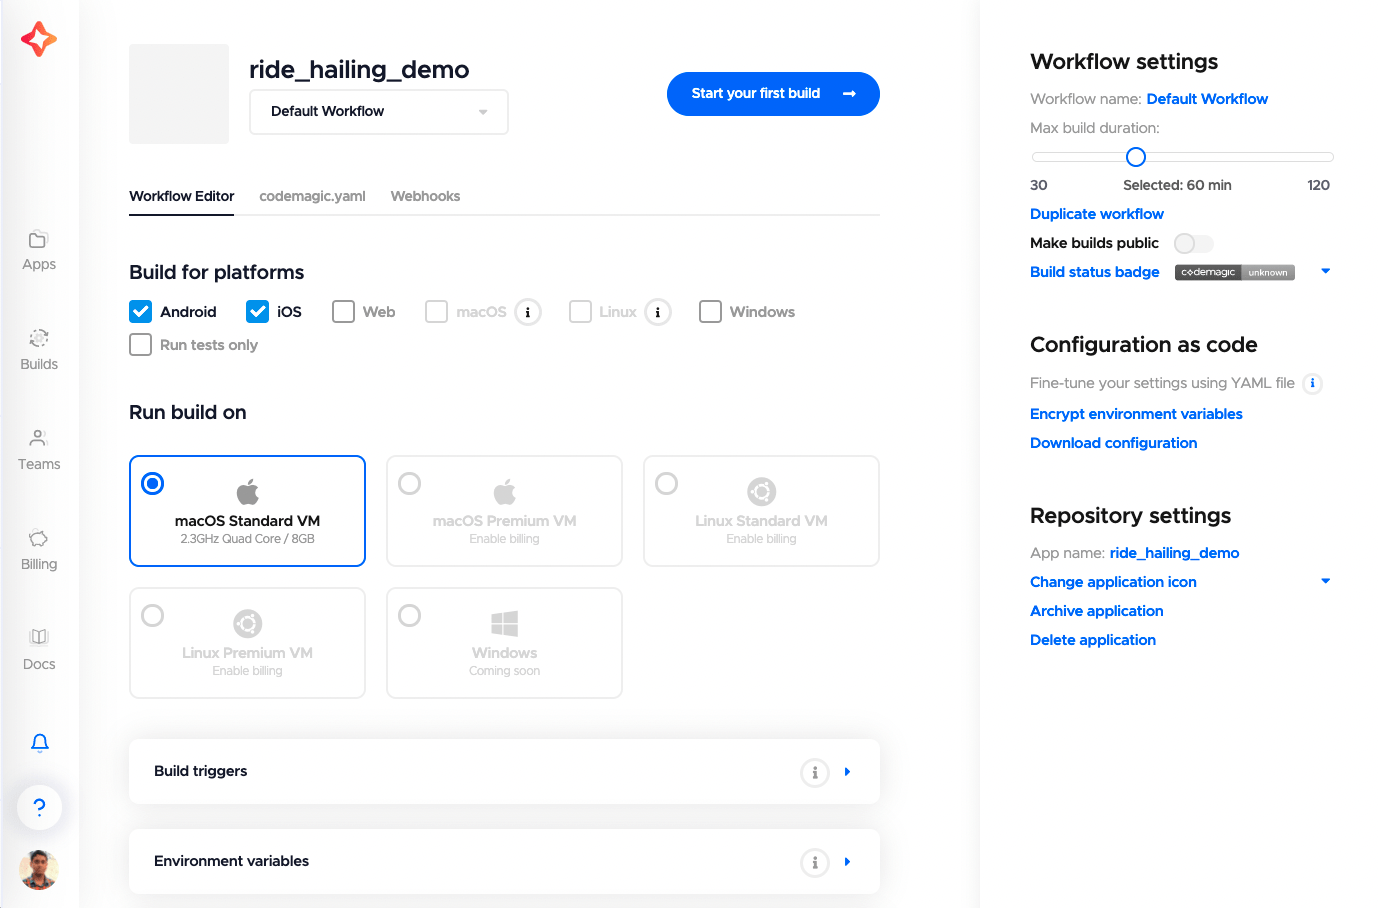Switch to the Webhooks tab
Image resolution: width=1378 pixels, height=908 pixels.
[425, 196]
